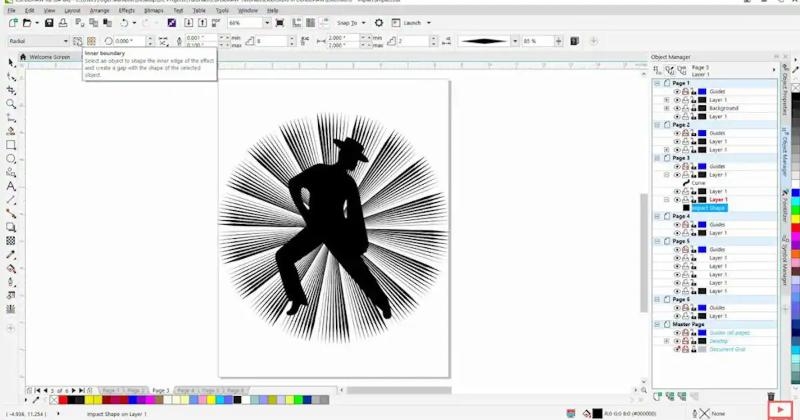The width and height of the screenshot is (800, 420).
Task: Collapse the Page 2 tree node
Action: [x=657, y=125]
